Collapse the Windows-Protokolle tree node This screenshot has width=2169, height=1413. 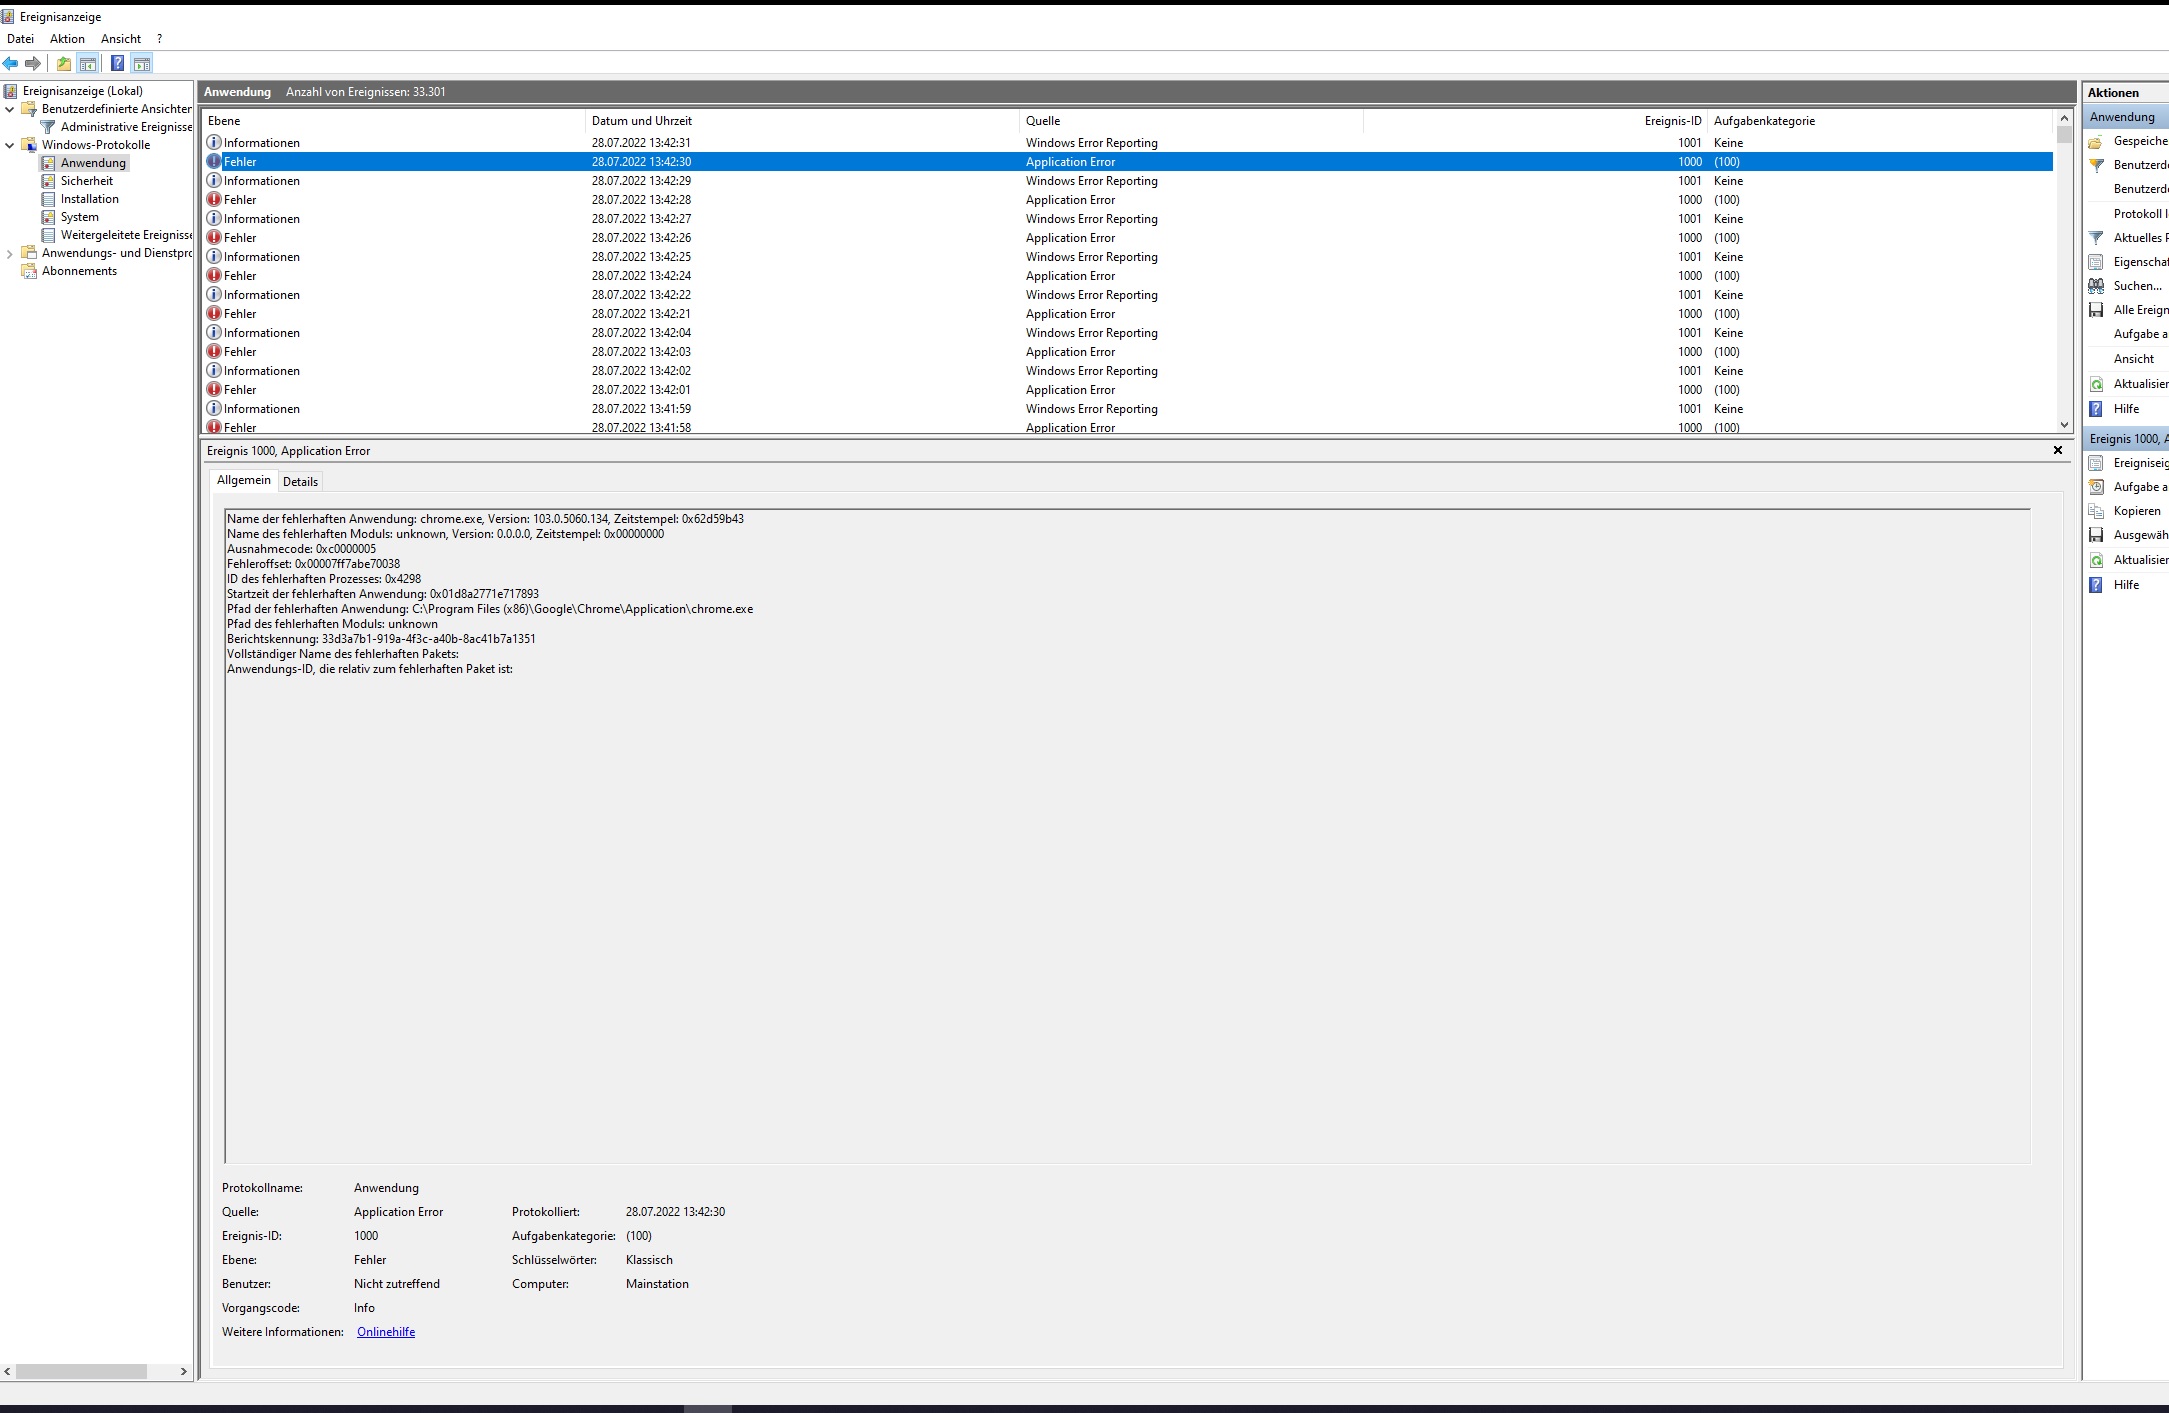click(10, 145)
